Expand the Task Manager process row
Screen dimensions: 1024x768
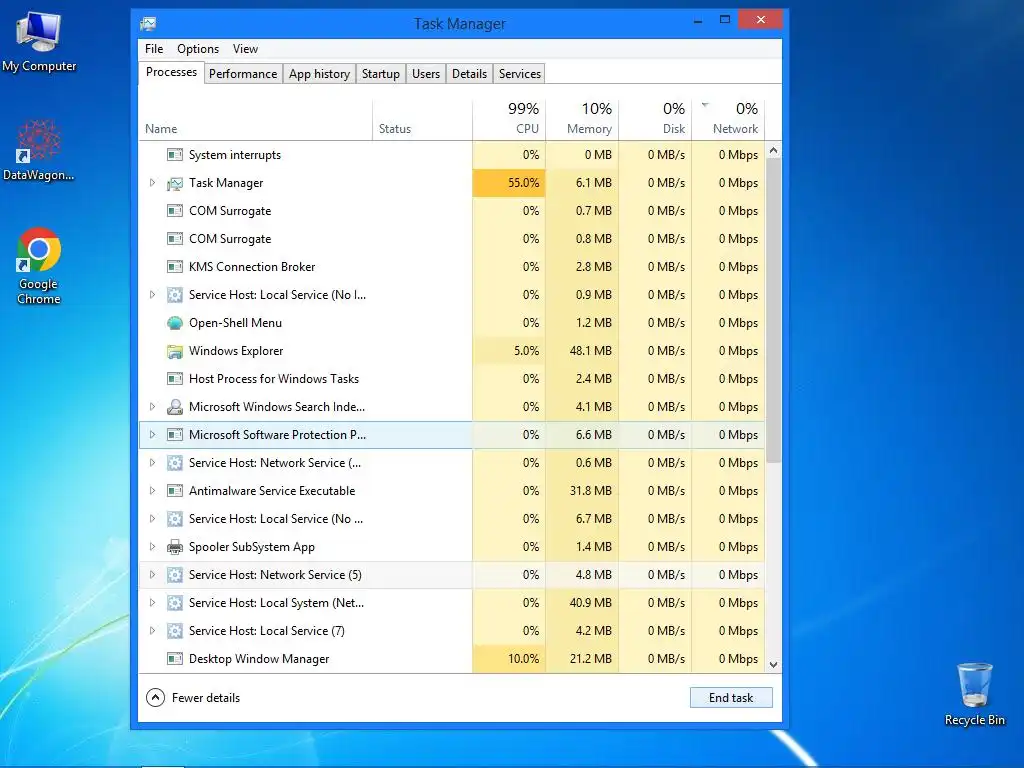[x=152, y=183]
